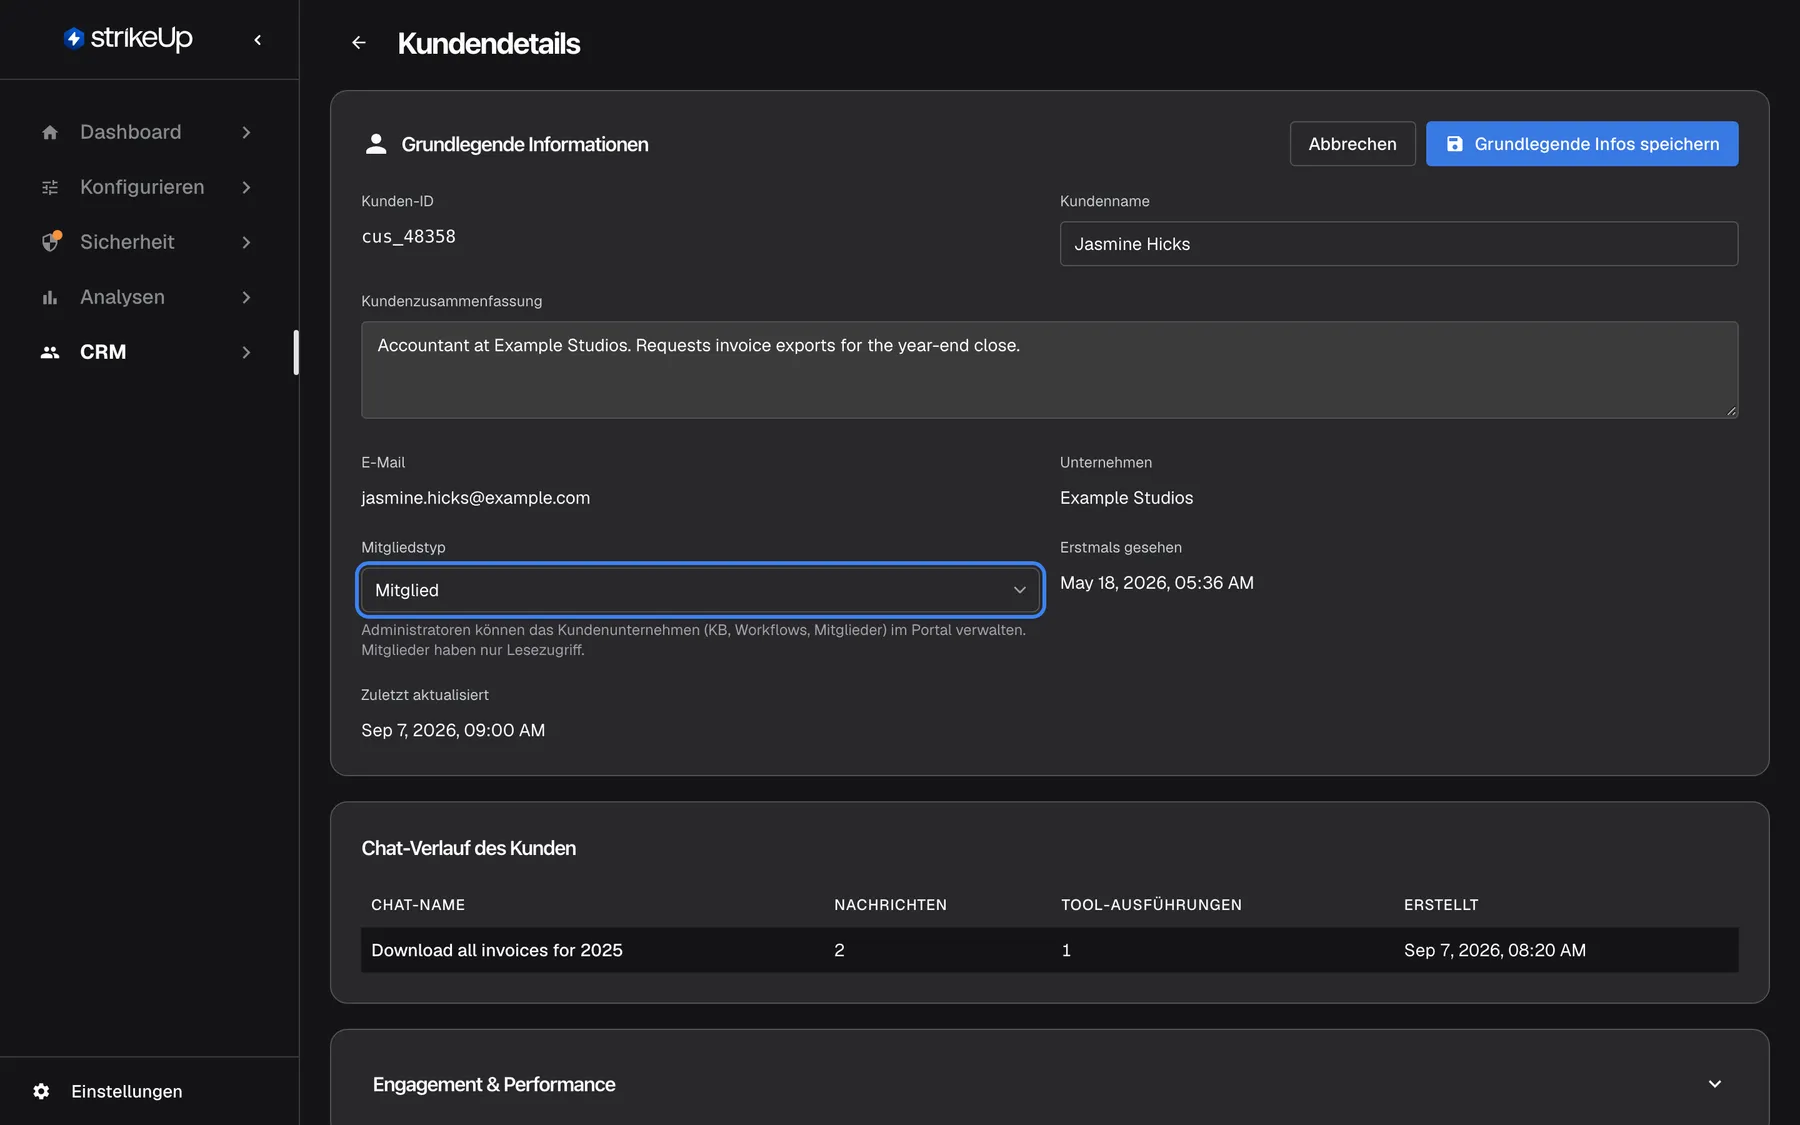Expand the Konfigurieren submenu chevron

tap(246, 187)
